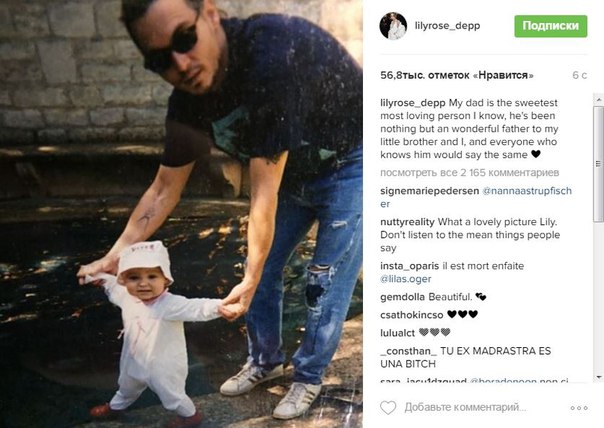Open insta_oparis commenter profile
The image size is (604, 428).
[409, 266]
